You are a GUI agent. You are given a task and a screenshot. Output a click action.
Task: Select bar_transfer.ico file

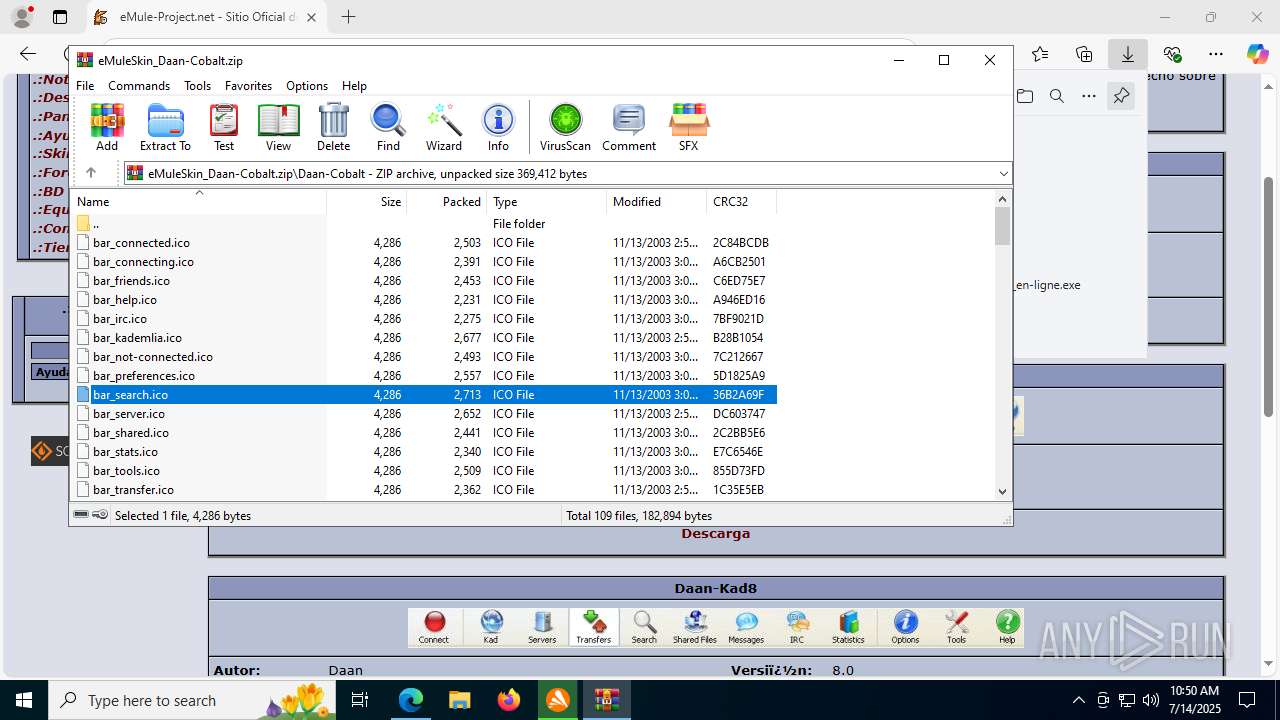[424, 489]
